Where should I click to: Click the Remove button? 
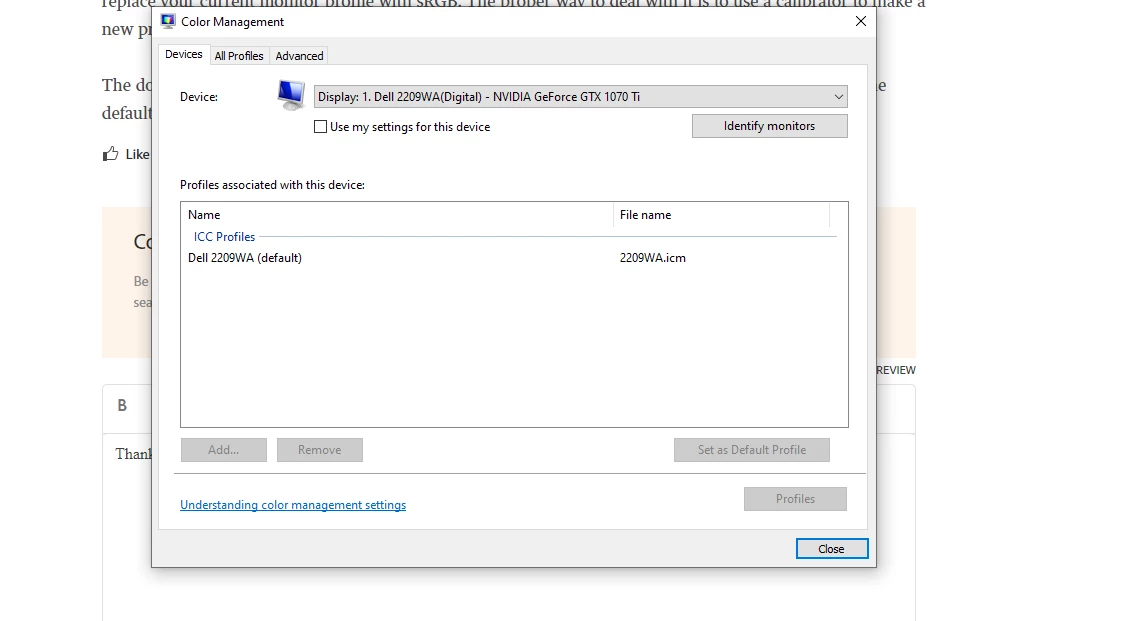point(320,450)
